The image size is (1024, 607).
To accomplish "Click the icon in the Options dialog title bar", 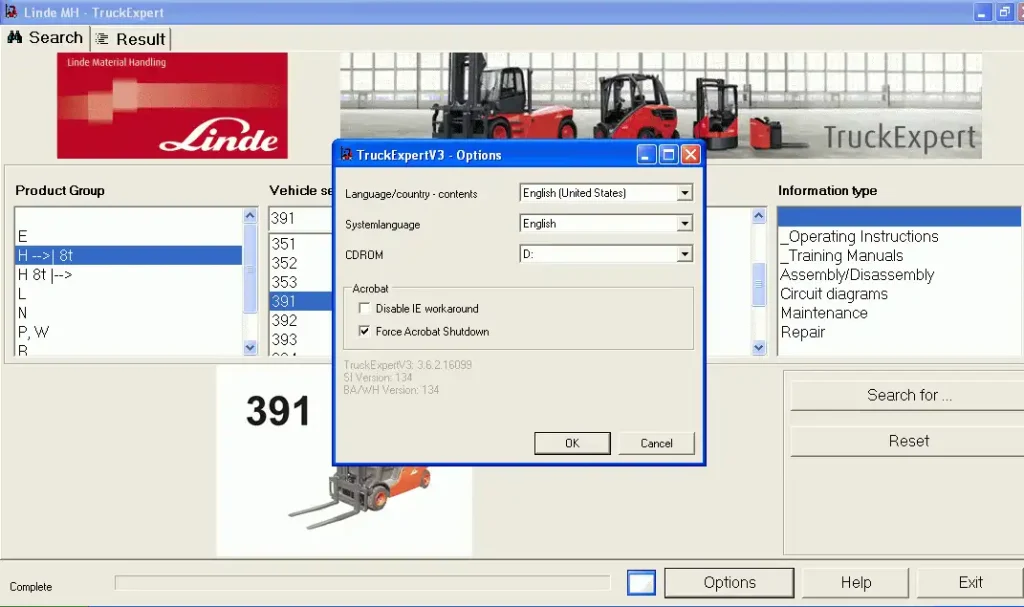I will click(344, 154).
